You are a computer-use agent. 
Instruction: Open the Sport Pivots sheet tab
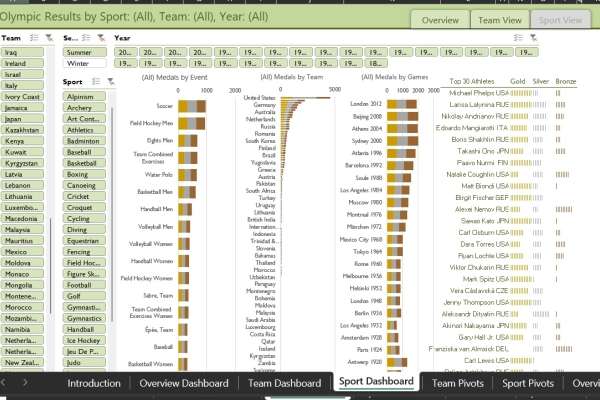click(528, 383)
